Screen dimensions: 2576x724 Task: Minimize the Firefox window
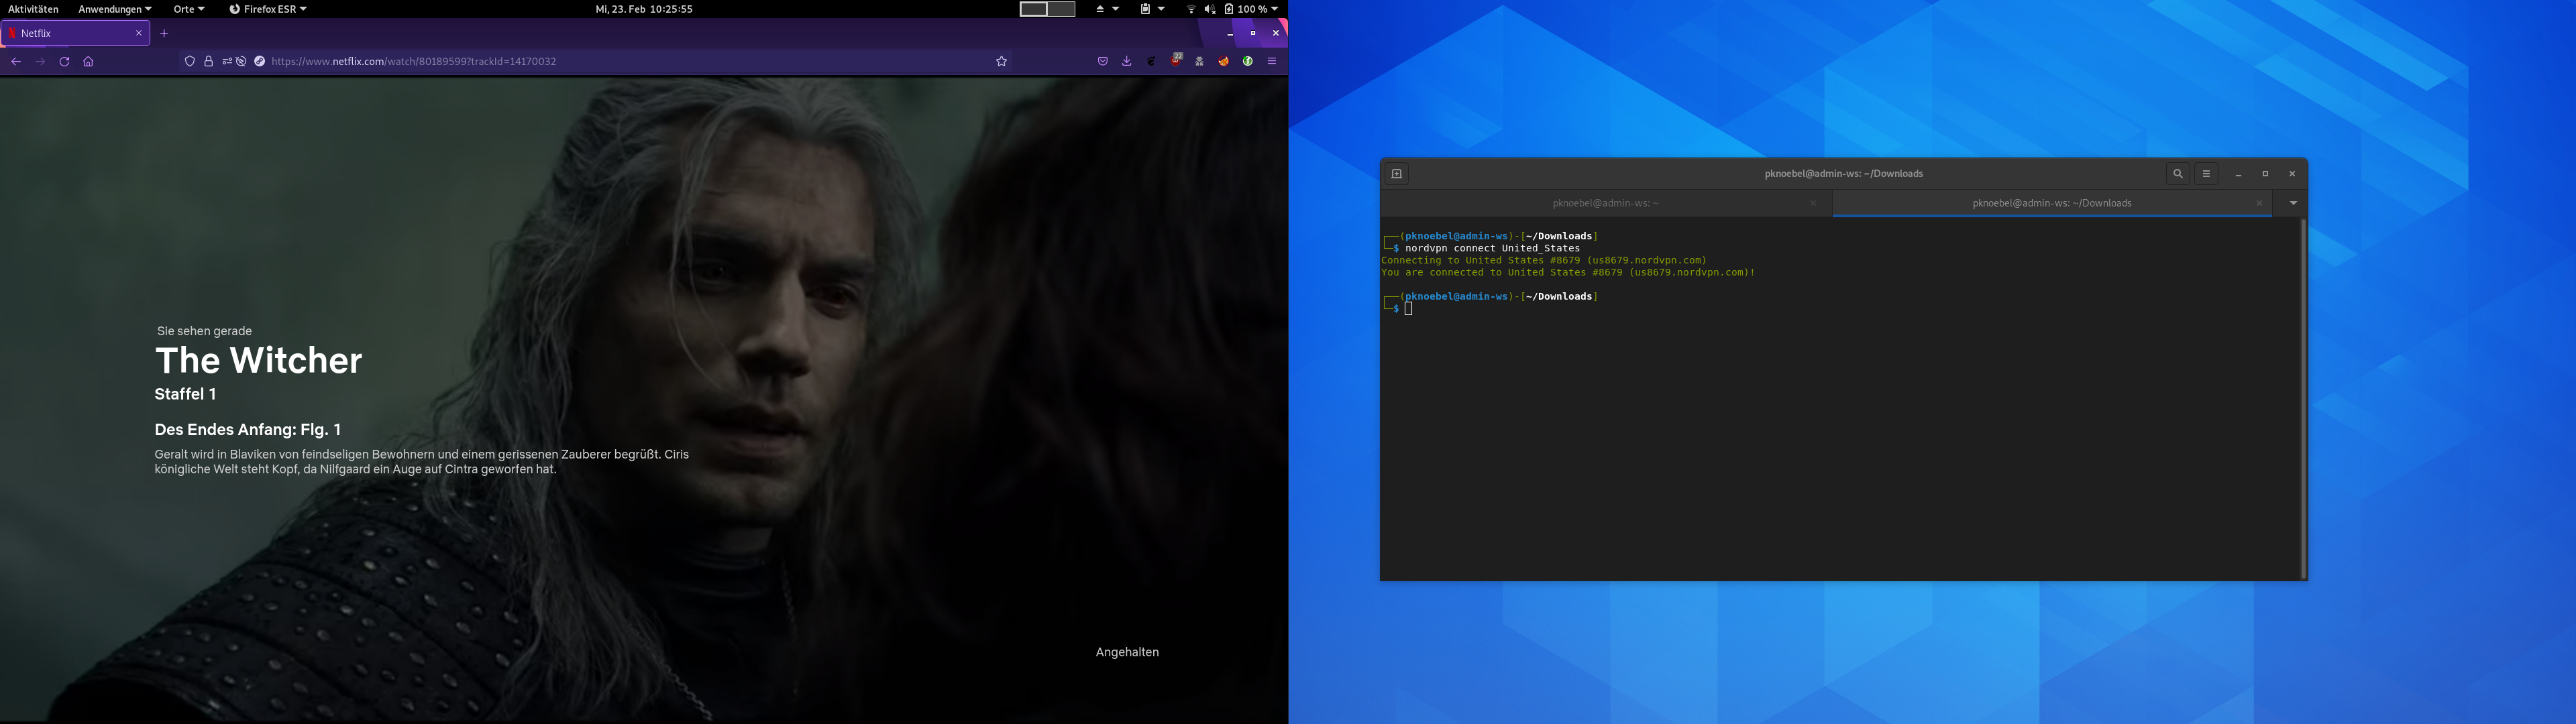pyautogui.click(x=1230, y=33)
